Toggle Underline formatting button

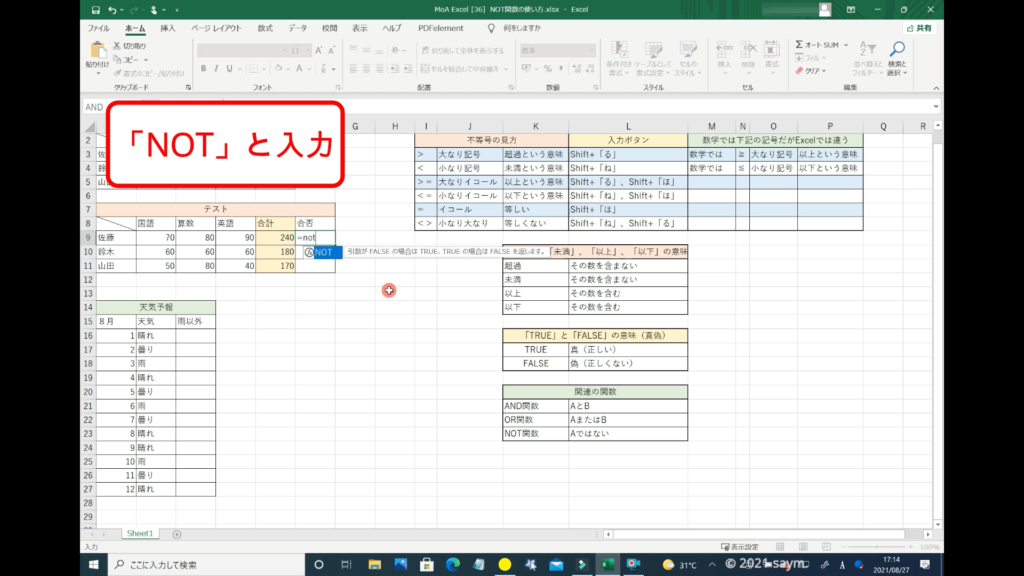coord(231,69)
